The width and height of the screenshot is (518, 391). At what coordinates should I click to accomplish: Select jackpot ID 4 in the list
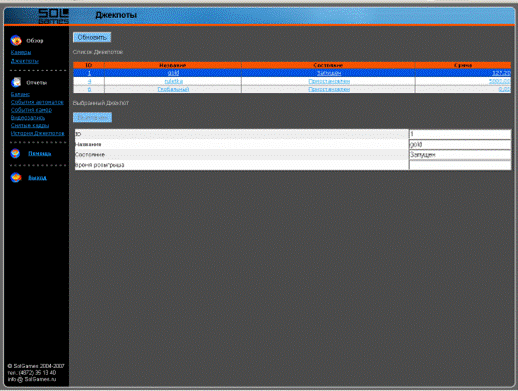pyautogui.click(x=89, y=81)
